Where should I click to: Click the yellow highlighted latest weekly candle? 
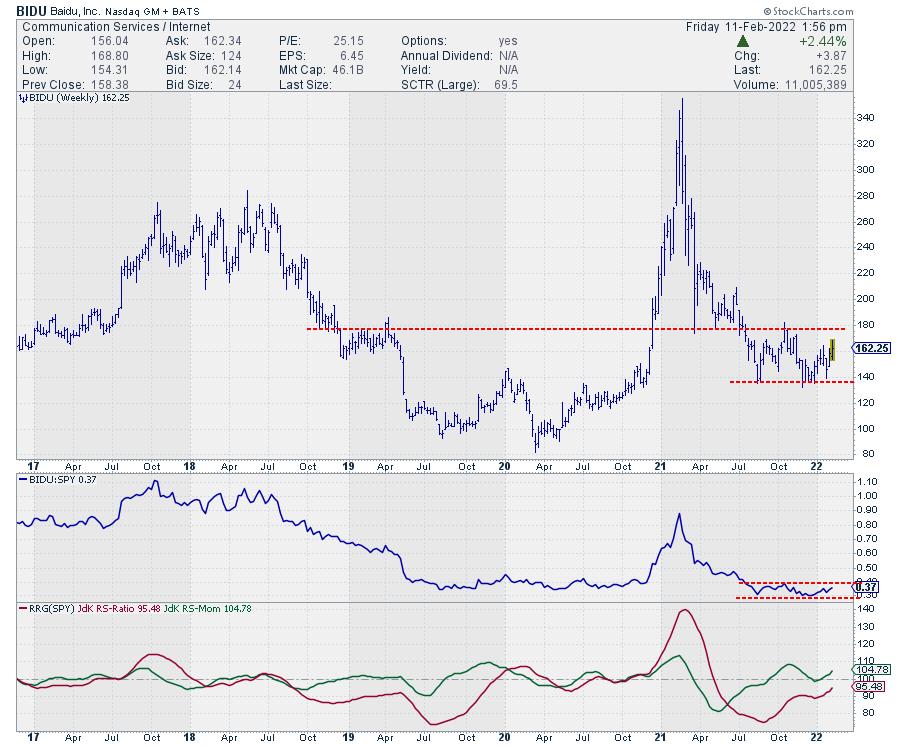coord(832,351)
